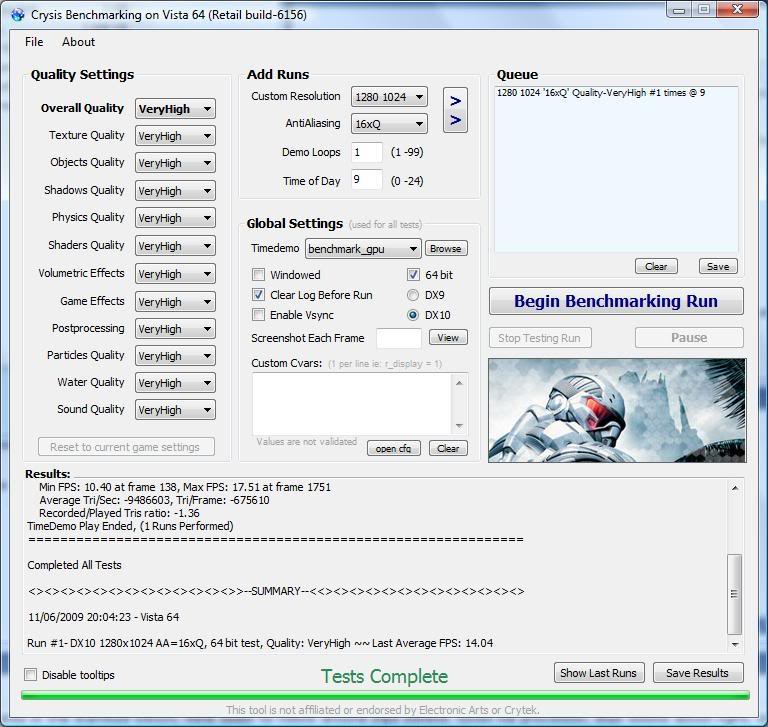This screenshot has height=727, width=768.
Task: Select the DX9 radio button
Action: [x=413, y=295]
